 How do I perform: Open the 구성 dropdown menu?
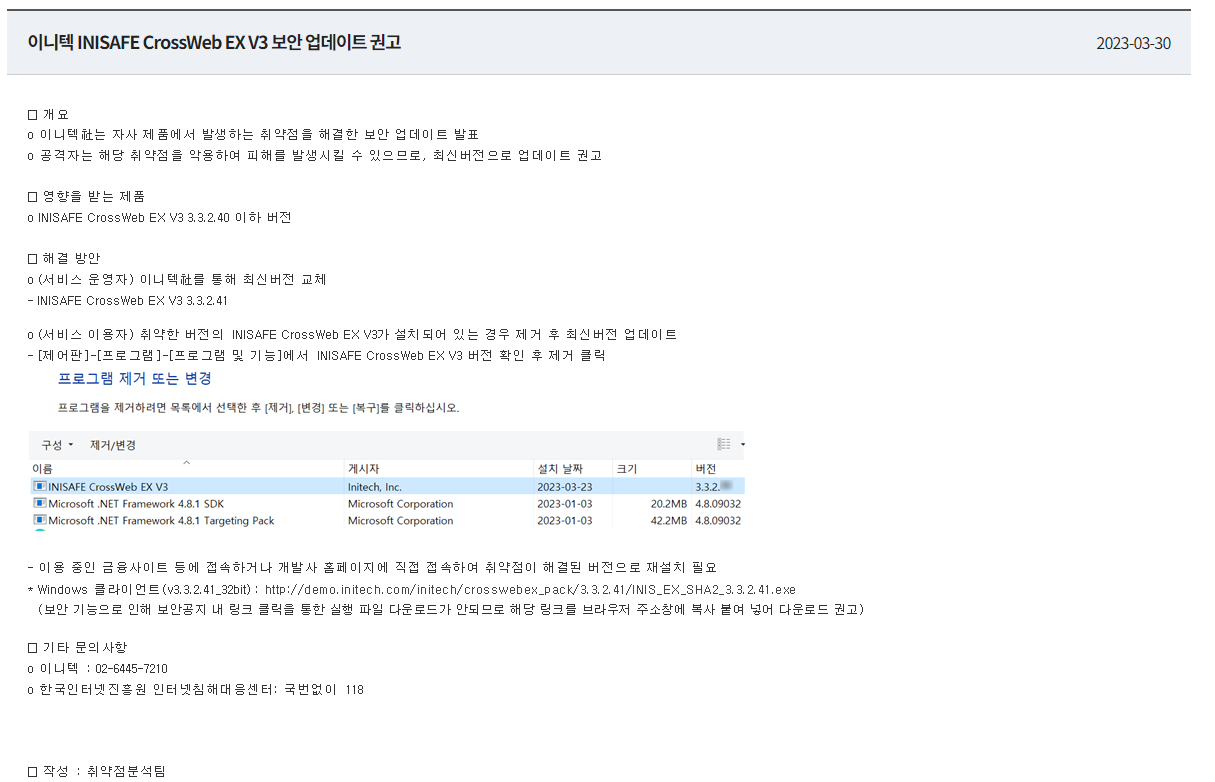pyautogui.click(x=57, y=445)
